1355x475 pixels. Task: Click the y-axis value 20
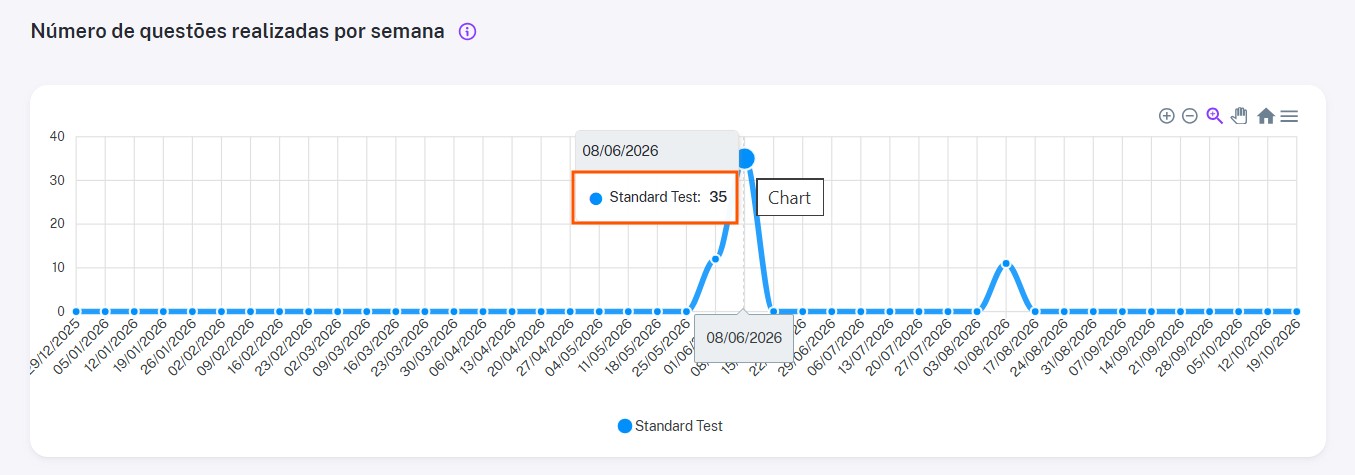point(57,224)
